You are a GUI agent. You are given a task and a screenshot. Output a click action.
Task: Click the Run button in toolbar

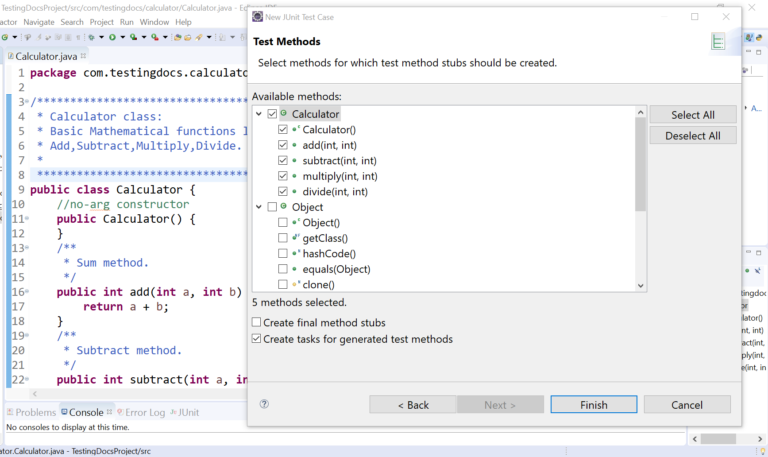110,38
